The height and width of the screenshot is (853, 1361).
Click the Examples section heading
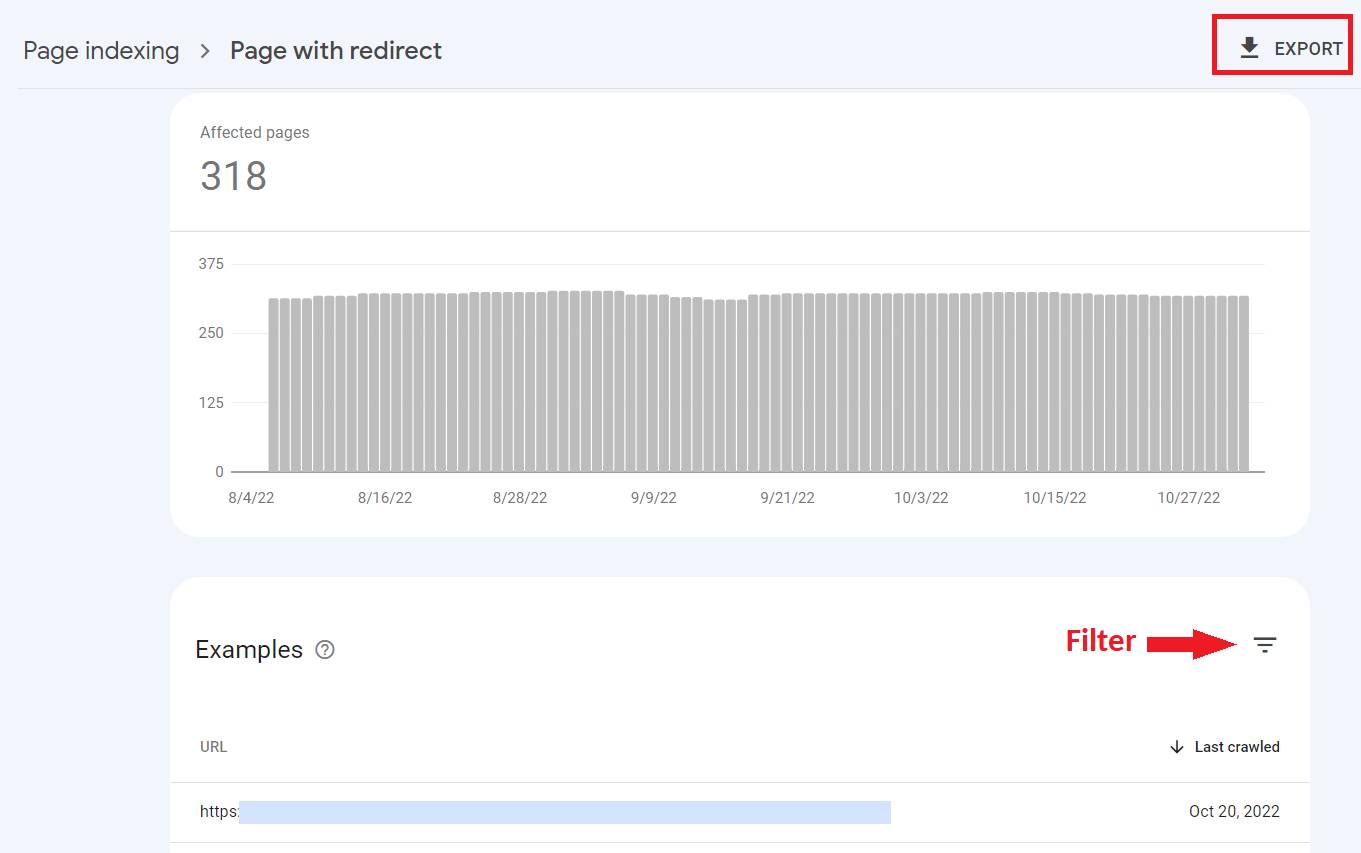click(x=249, y=650)
